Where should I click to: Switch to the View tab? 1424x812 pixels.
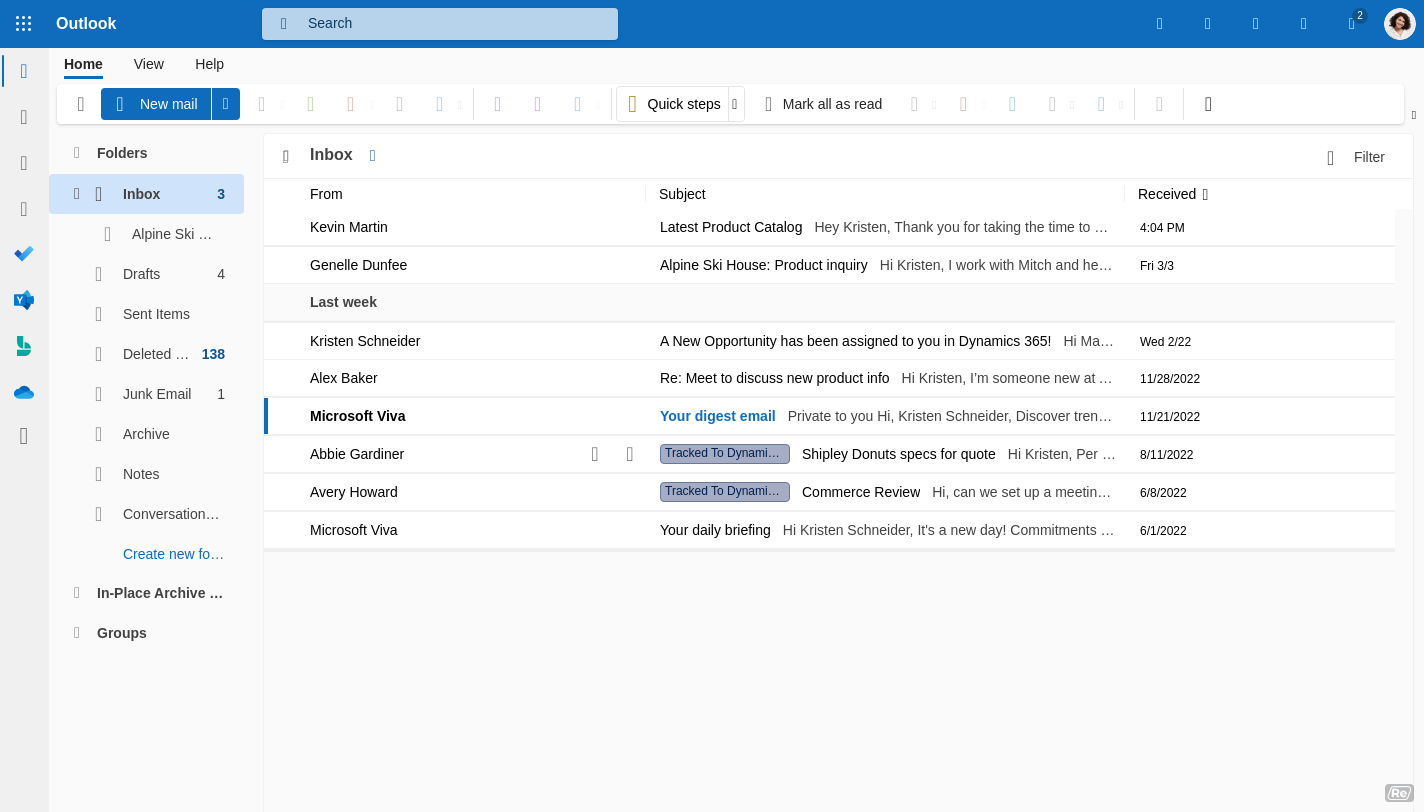[x=148, y=63]
